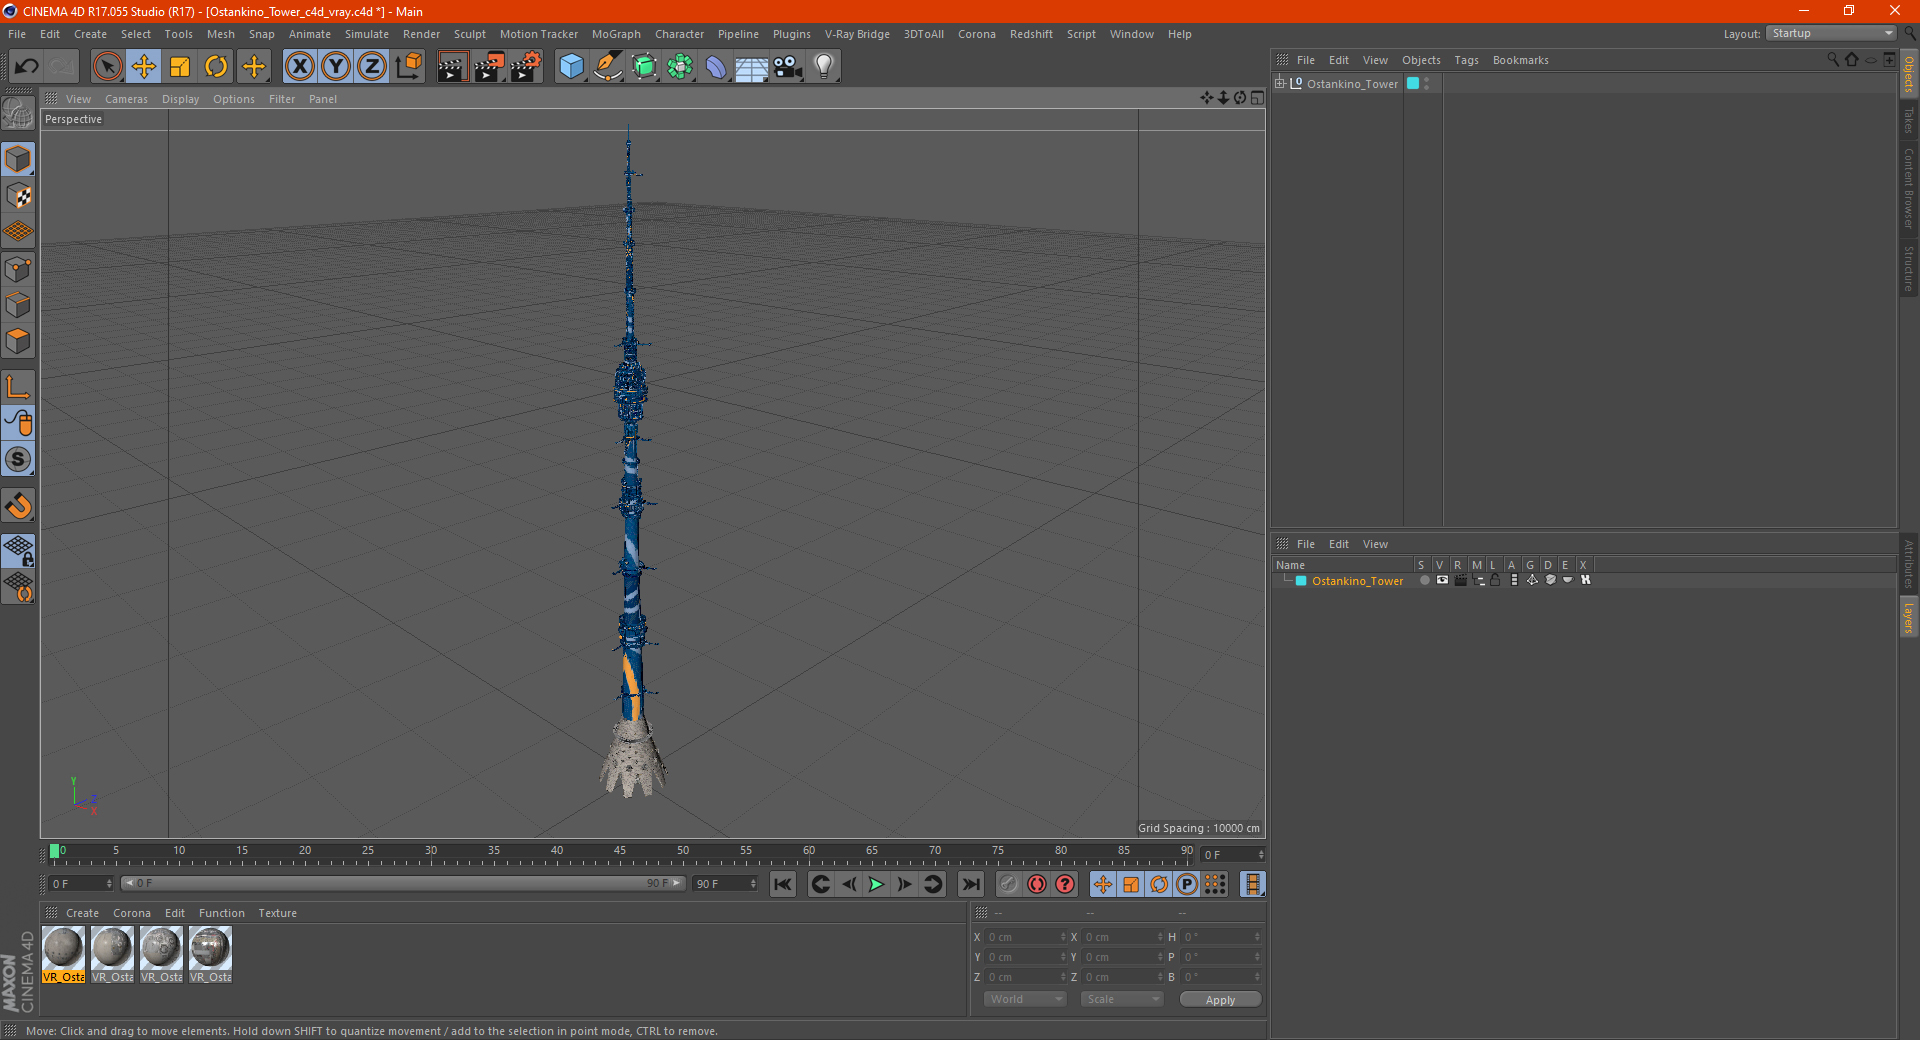Click the H rotation input field
Screen dimensions: 1920x1040
point(1222,937)
